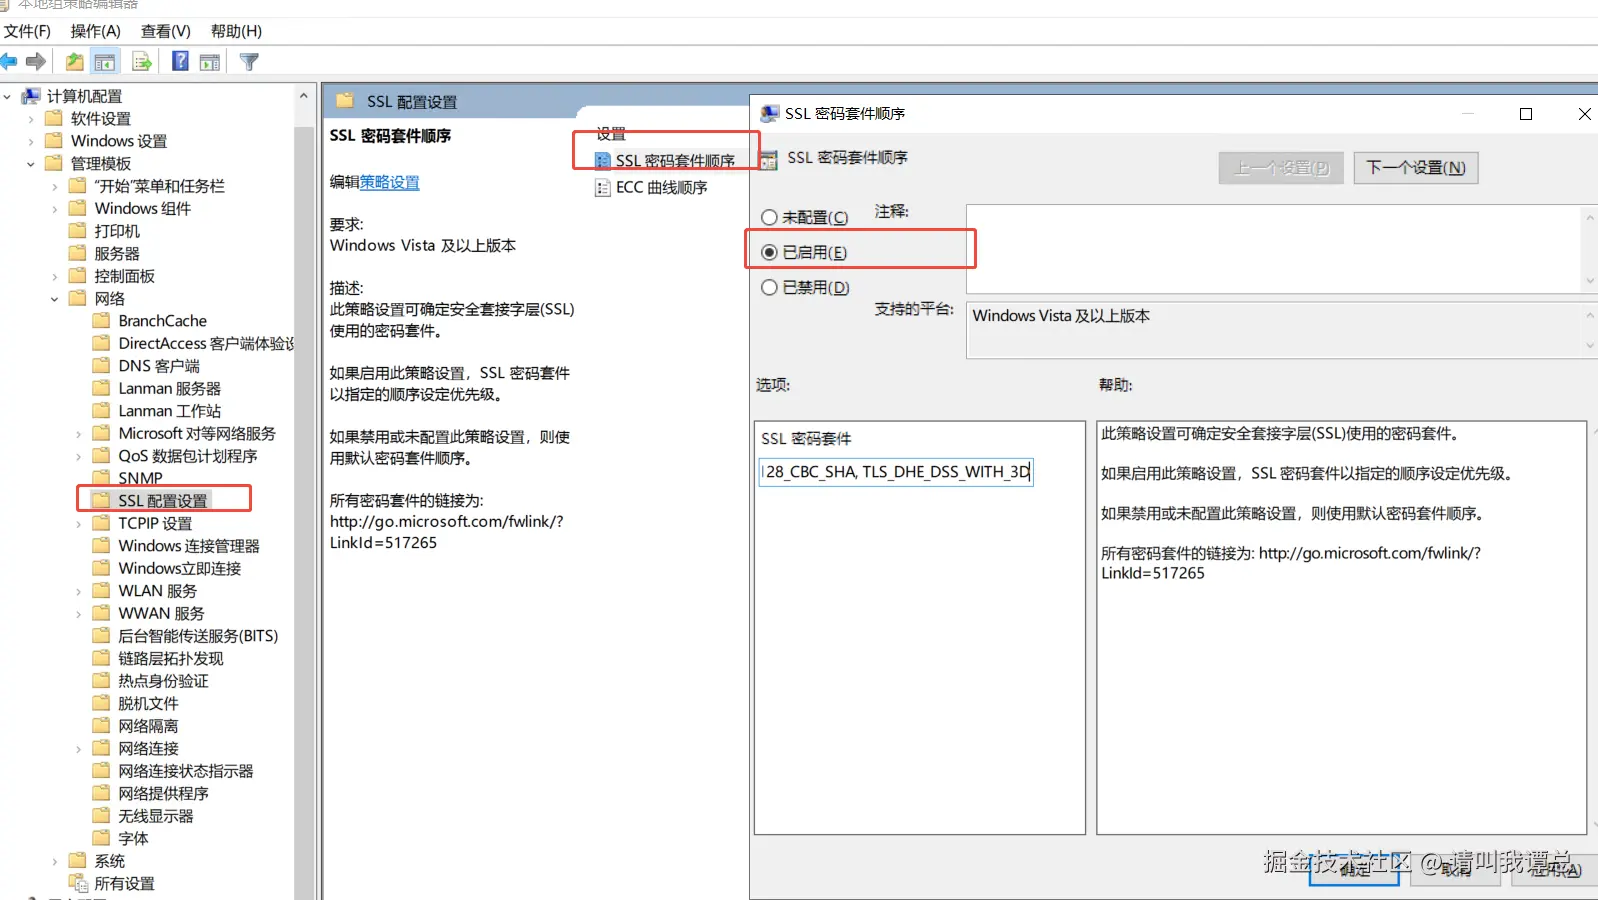Click the 字体 folder icon
The width and height of the screenshot is (1598, 900).
(x=101, y=838)
